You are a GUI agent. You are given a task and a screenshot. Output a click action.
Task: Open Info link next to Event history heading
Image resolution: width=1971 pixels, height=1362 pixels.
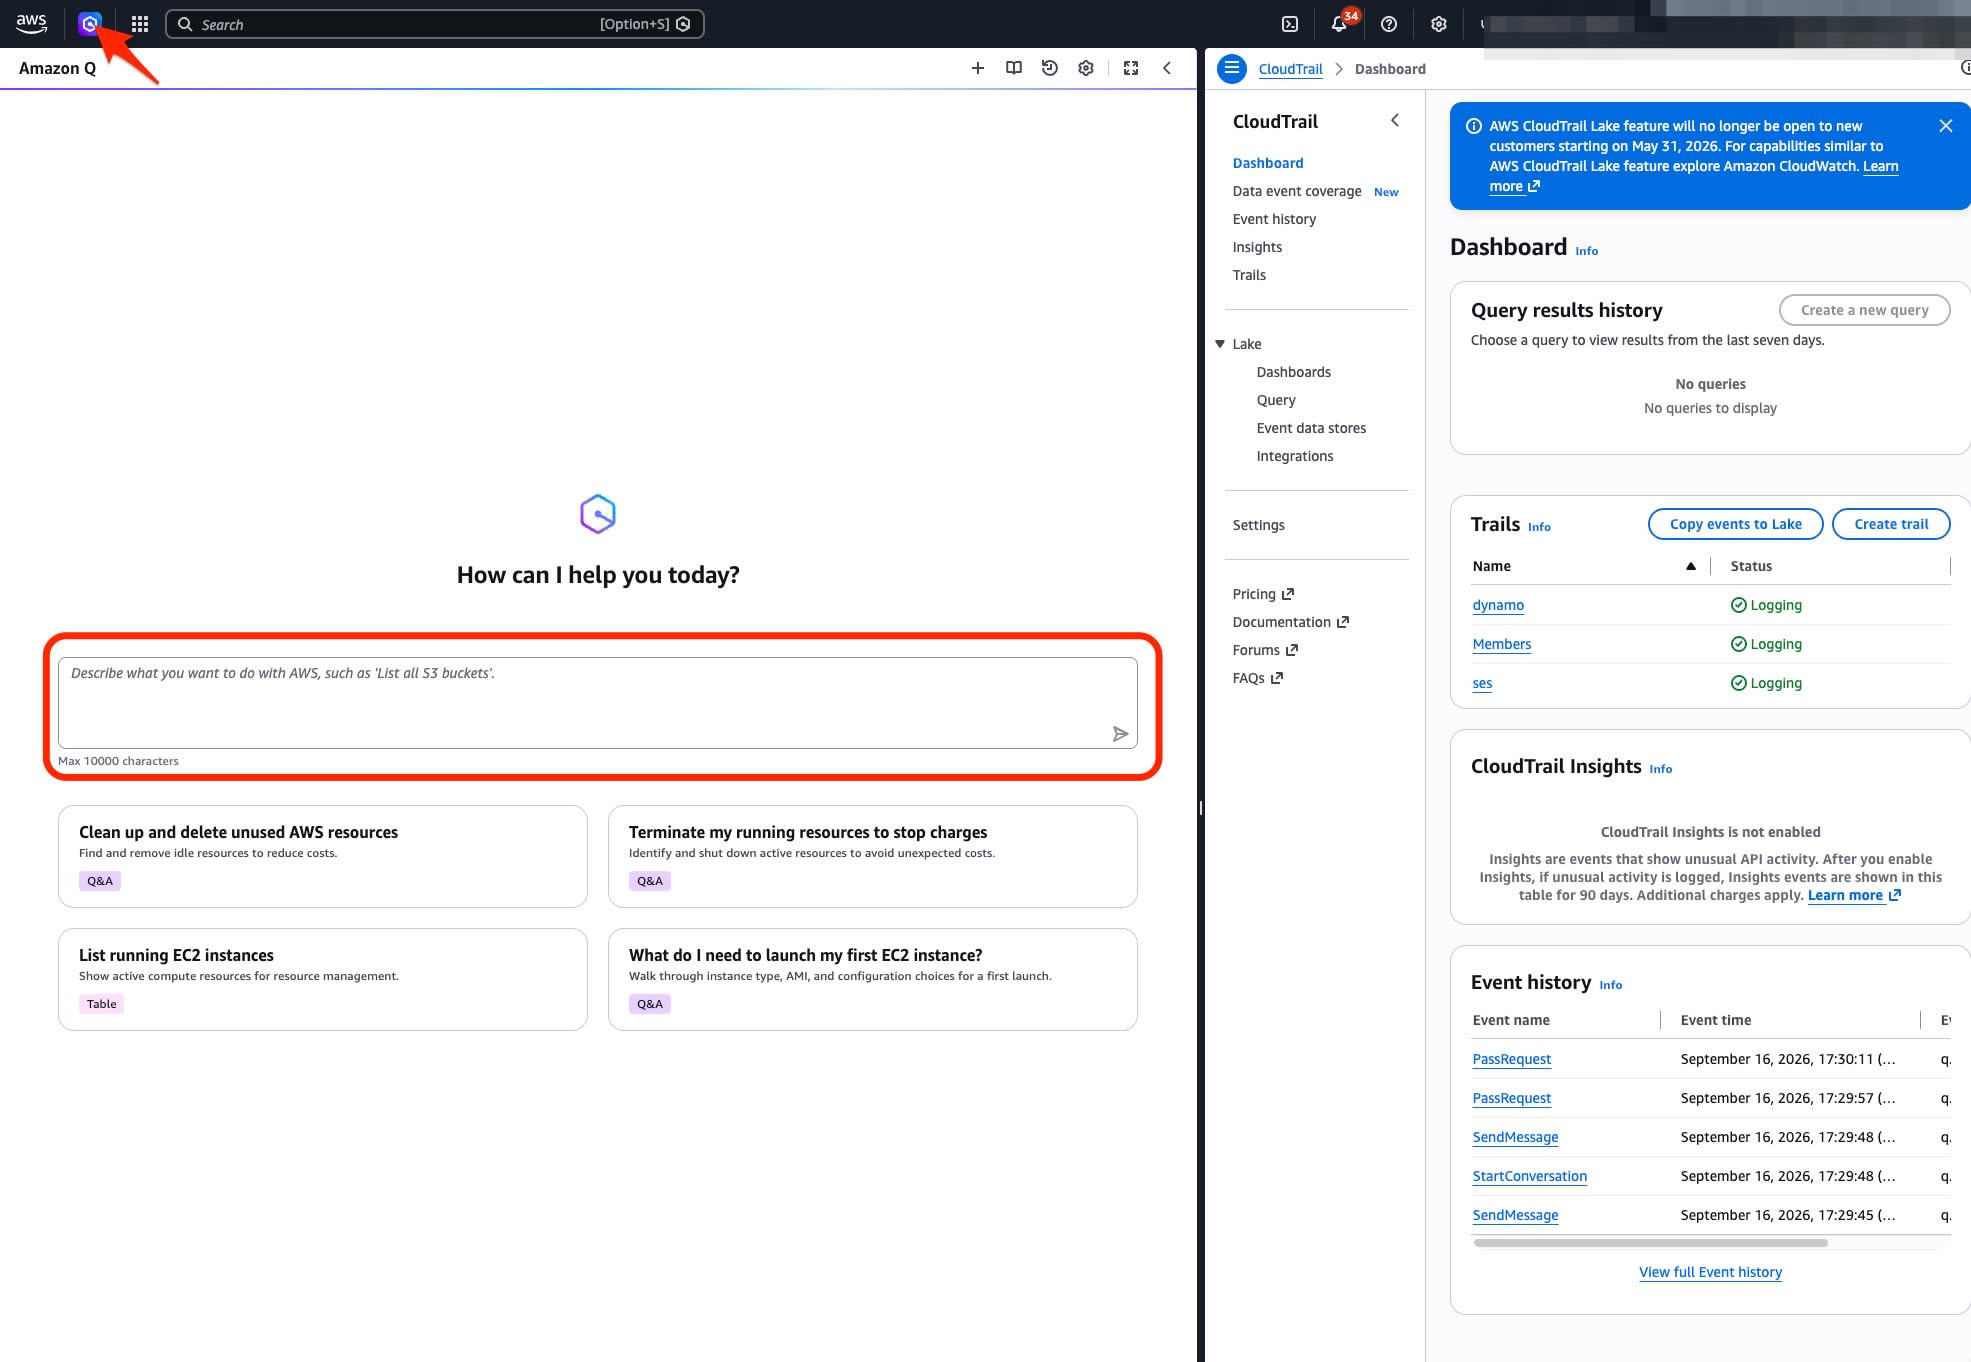(x=1610, y=985)
